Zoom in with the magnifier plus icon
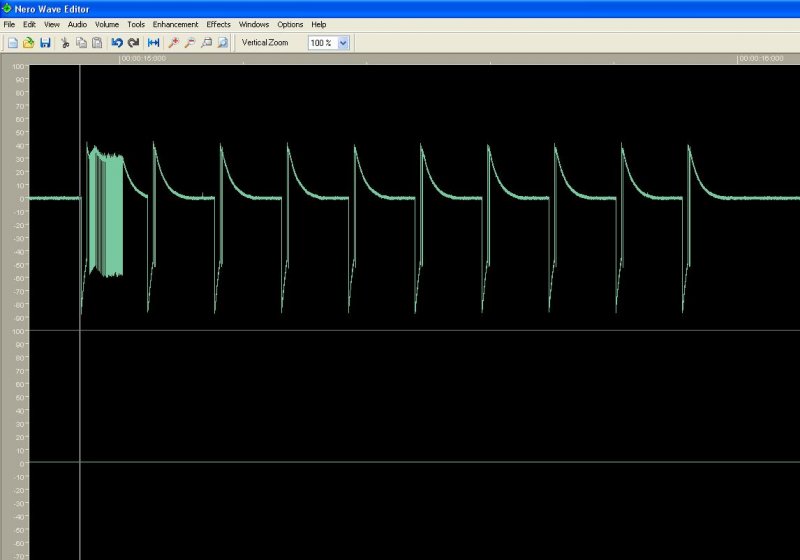 pos(173,43)
